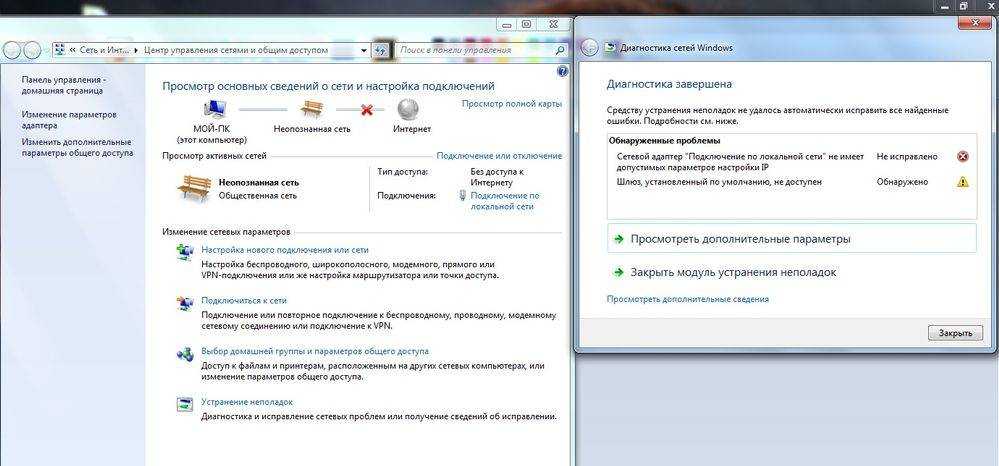Open Просмотр полной карты link

512,103
